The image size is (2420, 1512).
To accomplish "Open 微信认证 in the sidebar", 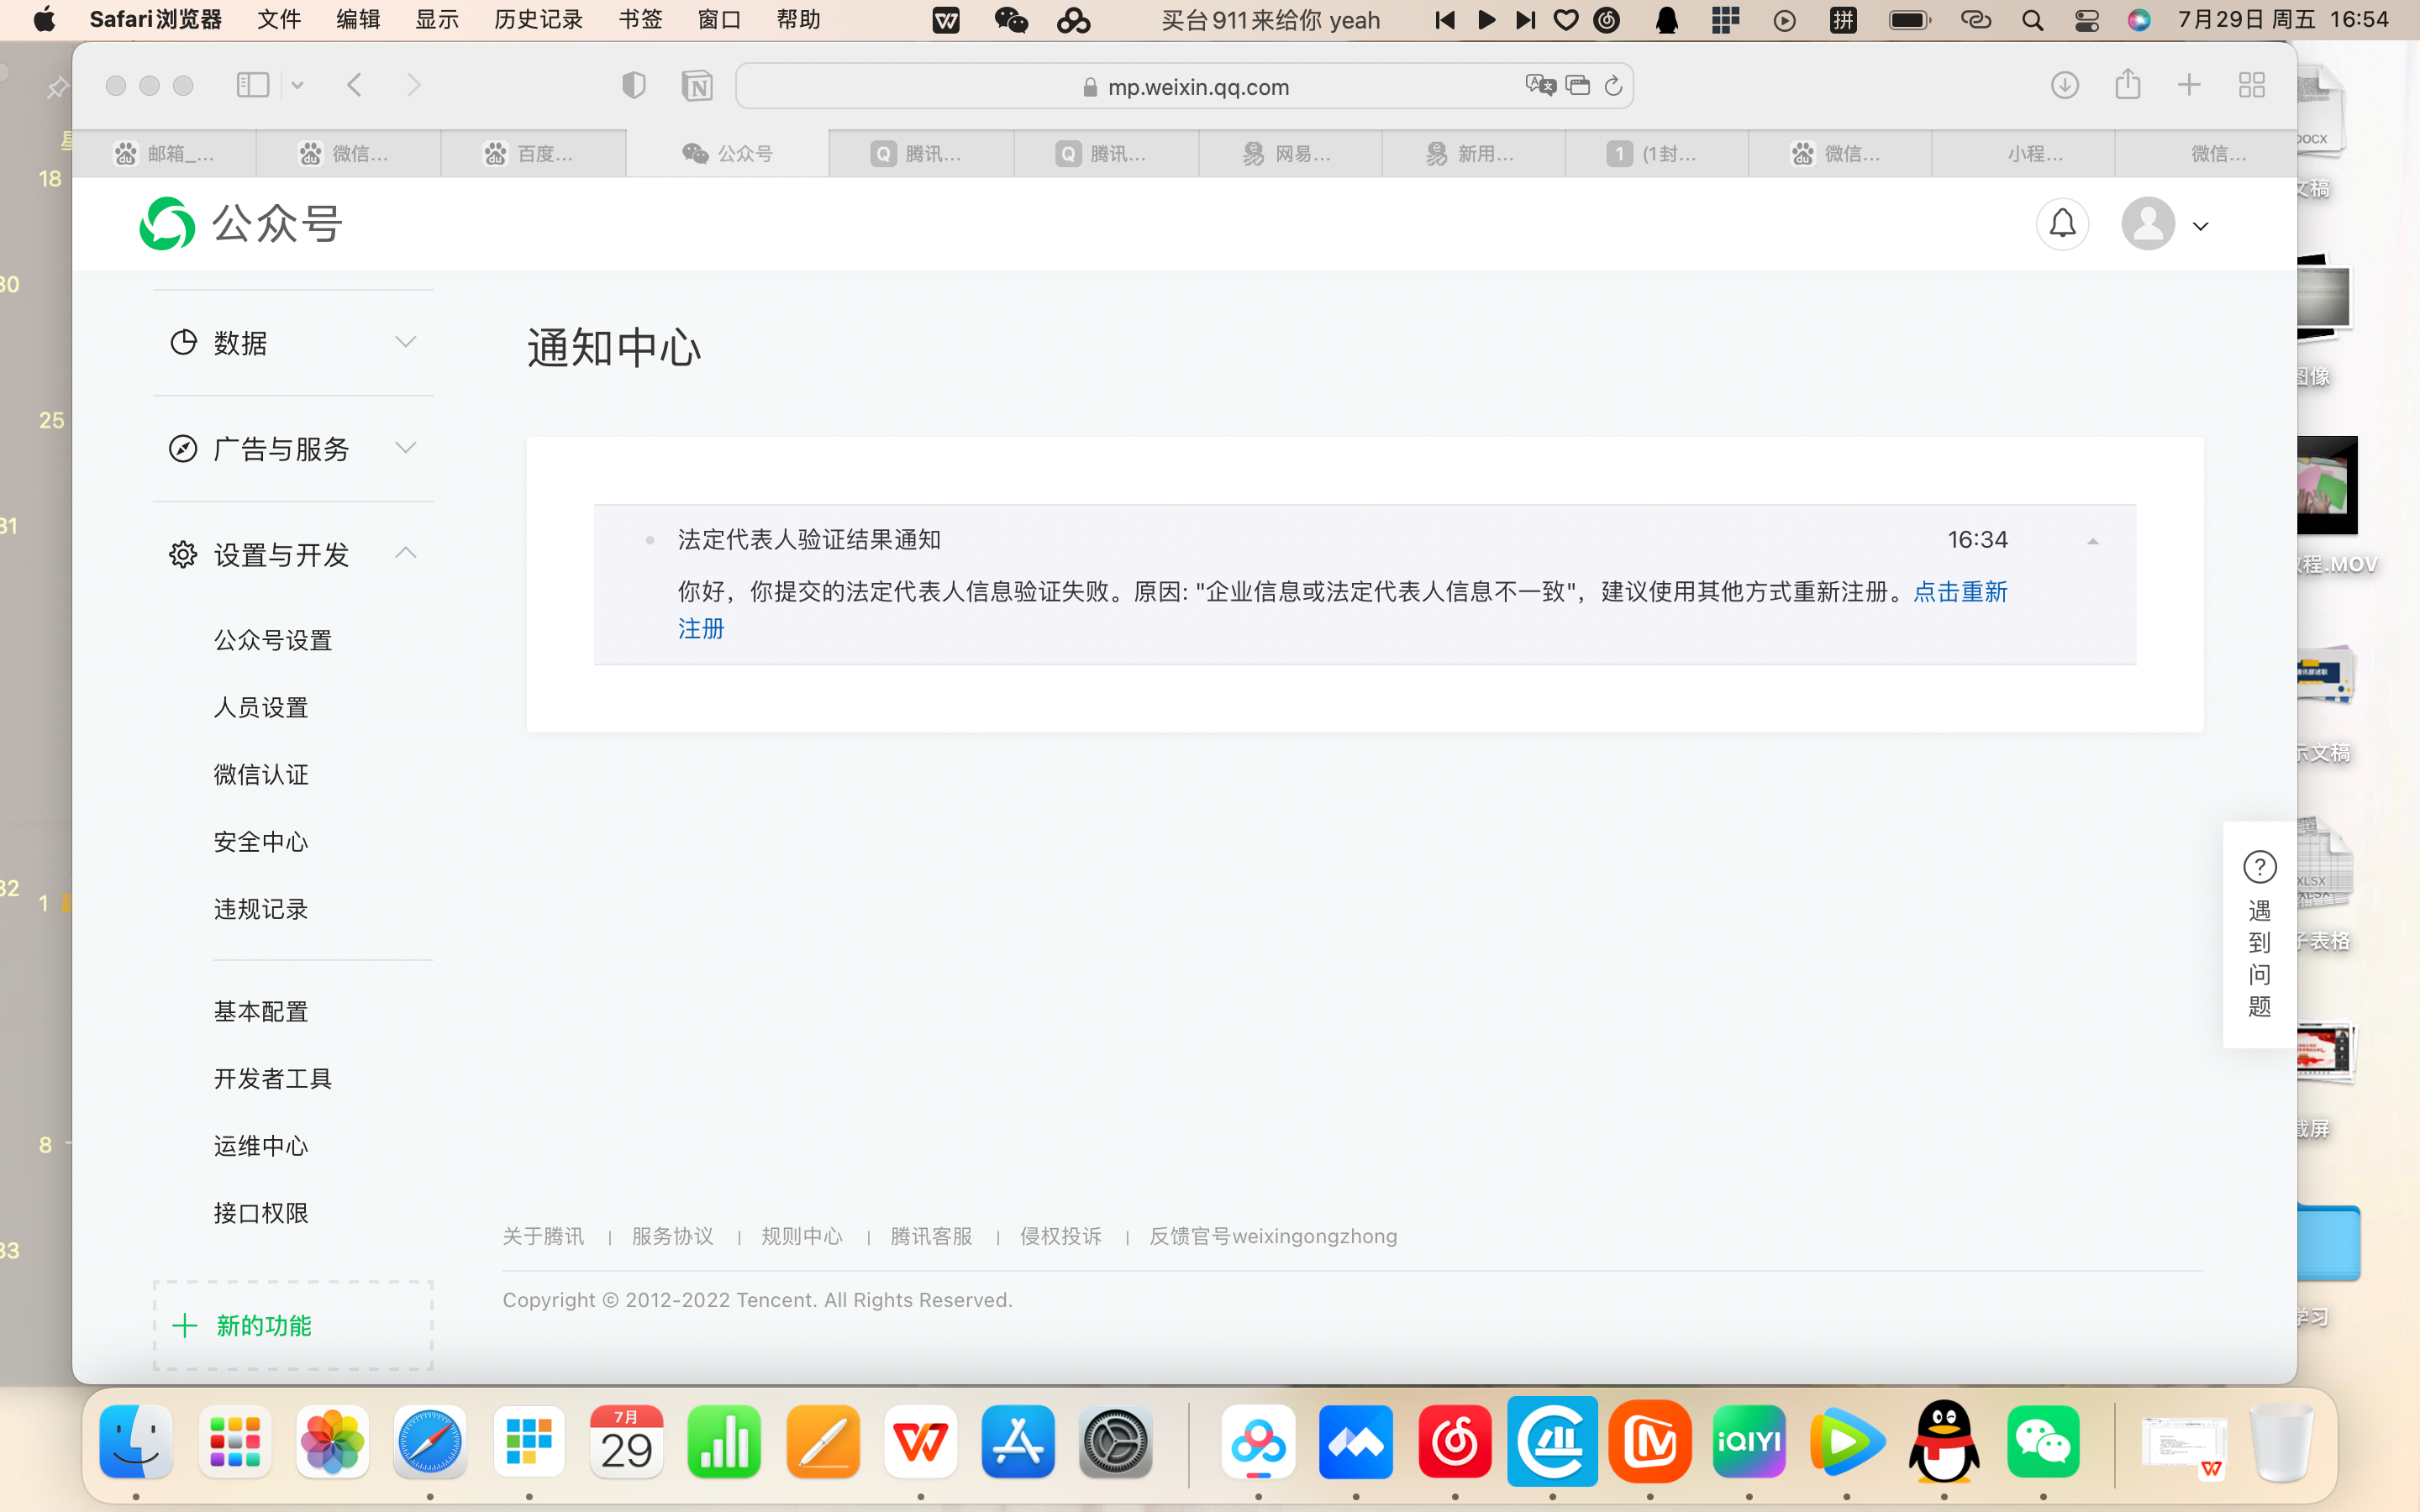I will point(261,774).
